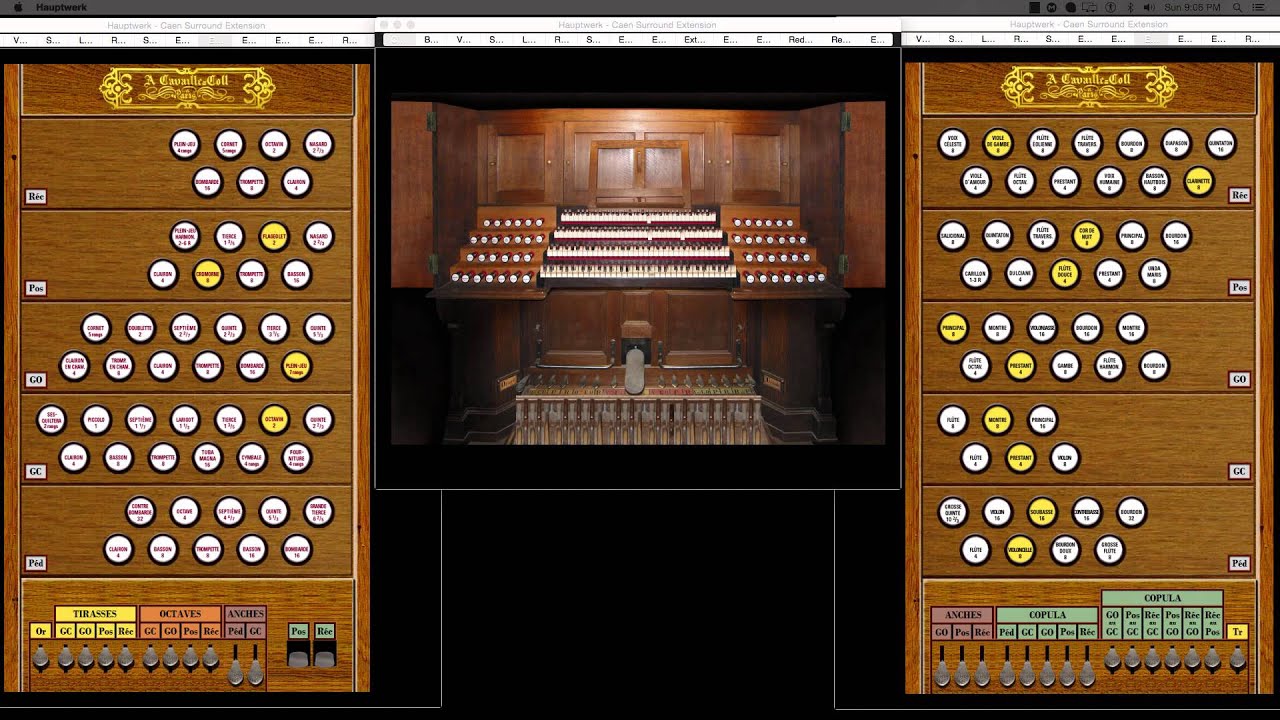
Task: Open Notification Center from the menu bar
Action: [x=1259, y=7]
